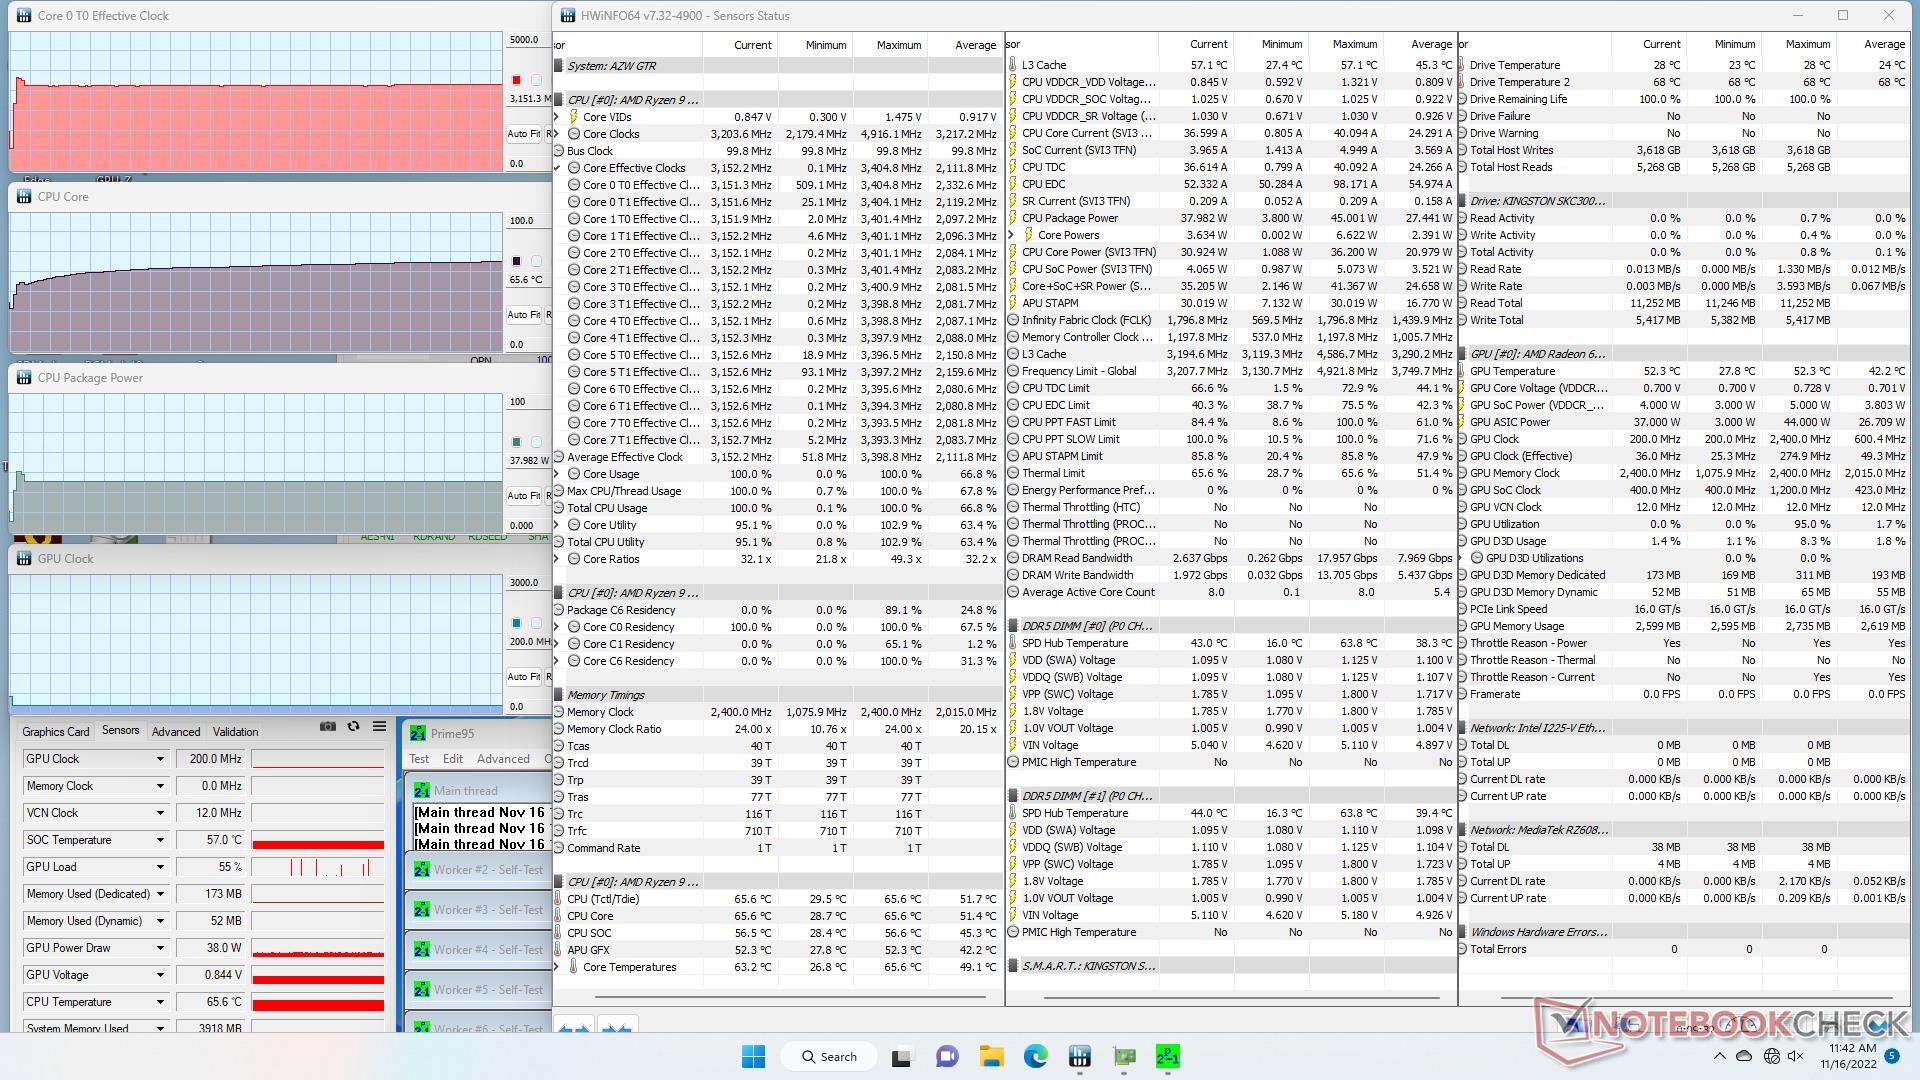Open the GPU-Z hamburger menu
1920x1080 pixels.
tap(379, 727)
